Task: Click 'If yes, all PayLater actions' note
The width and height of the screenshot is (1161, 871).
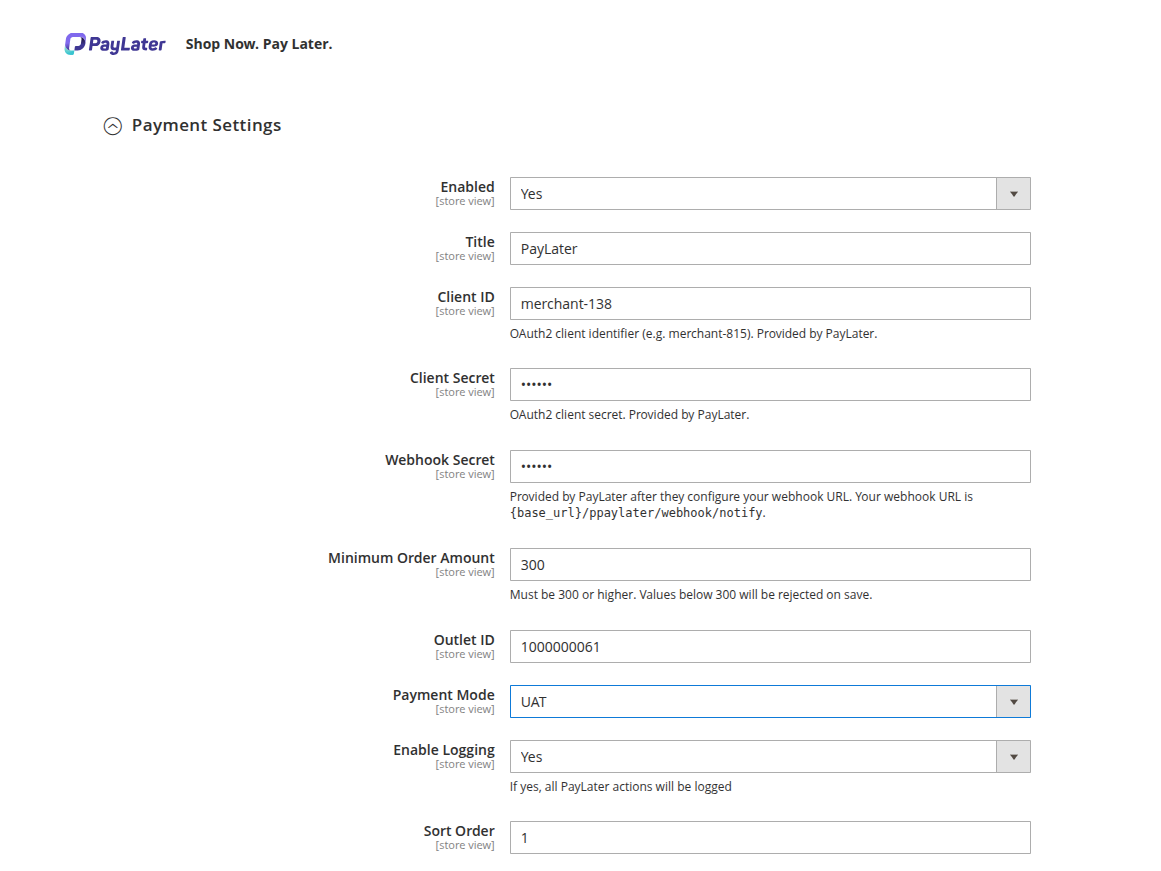Action: tap(620, 787)
